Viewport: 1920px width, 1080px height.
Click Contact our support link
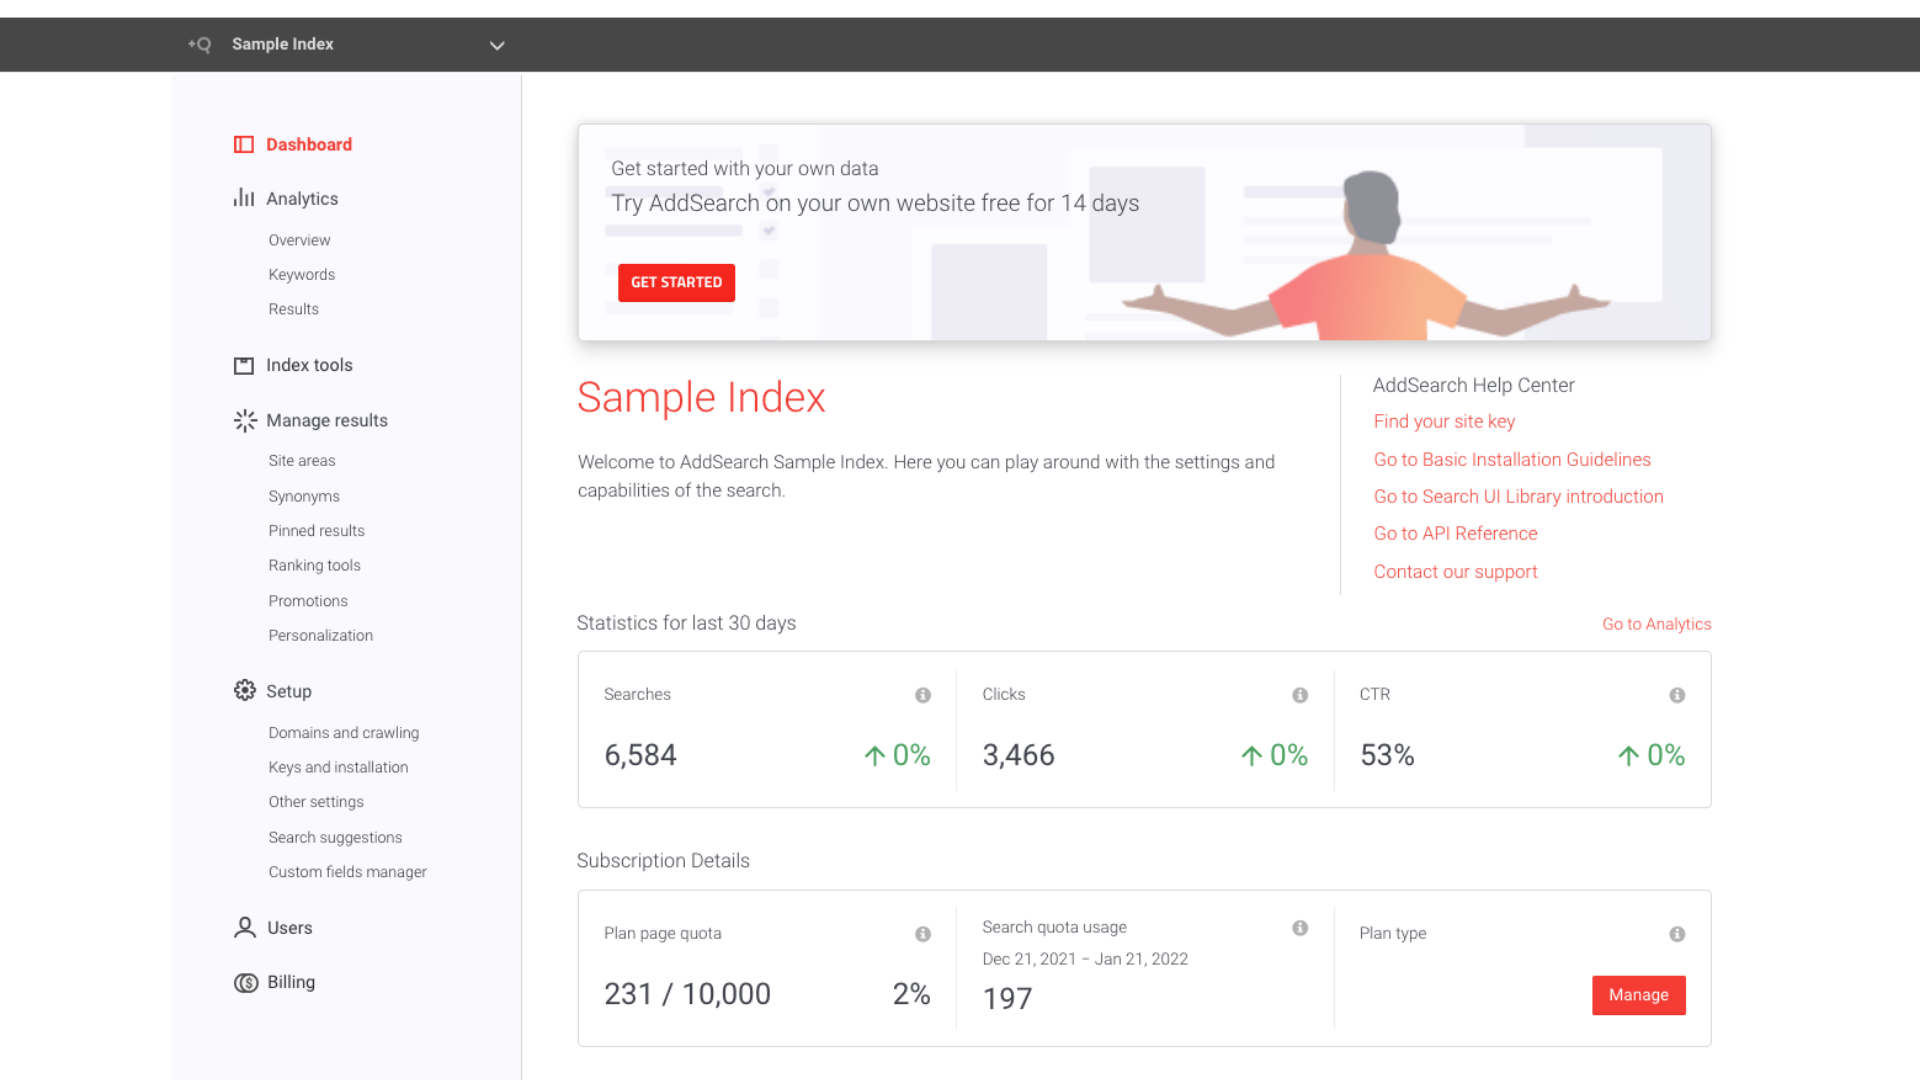click(1455, 572)
